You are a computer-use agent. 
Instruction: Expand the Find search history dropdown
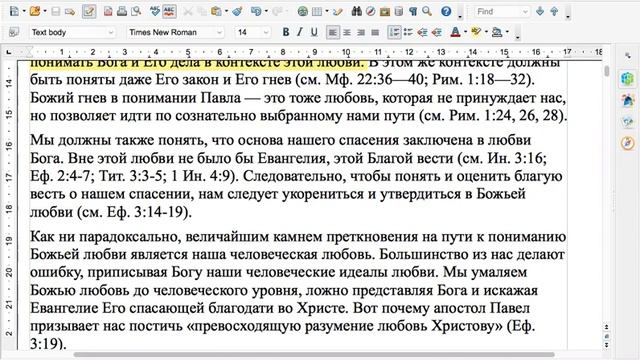(x=525, y=12)
